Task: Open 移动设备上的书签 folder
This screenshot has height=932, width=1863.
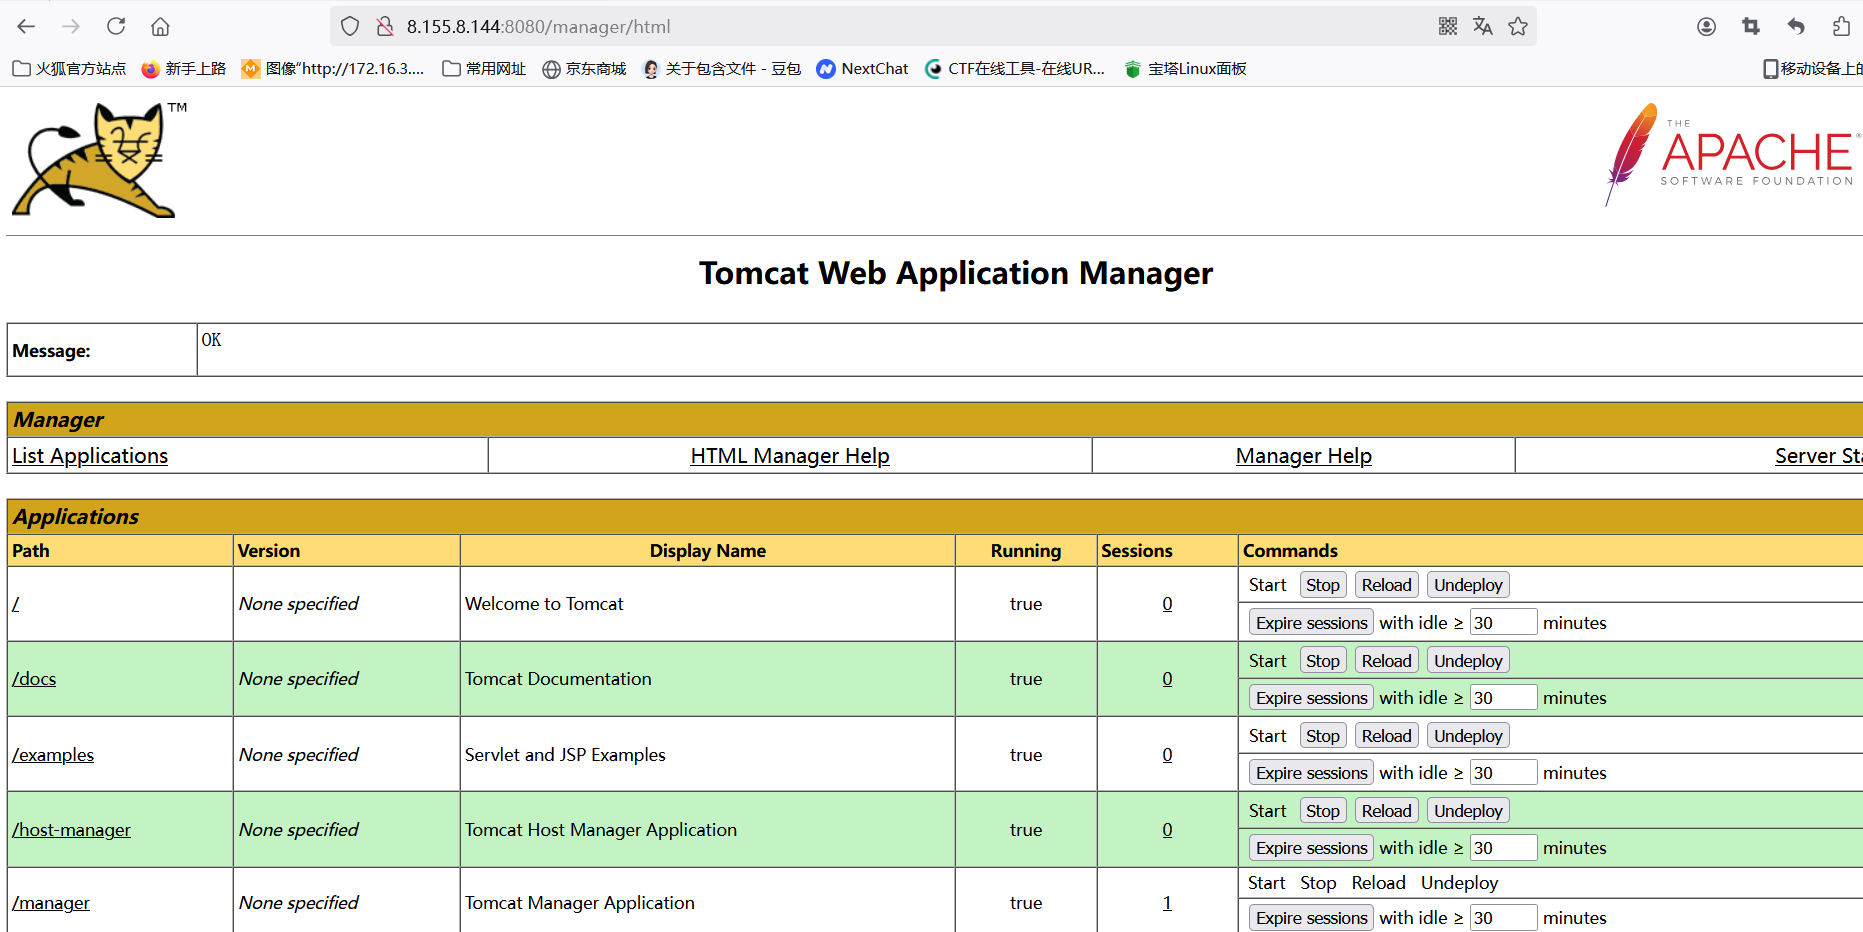Action: [x=1812, y=69]
